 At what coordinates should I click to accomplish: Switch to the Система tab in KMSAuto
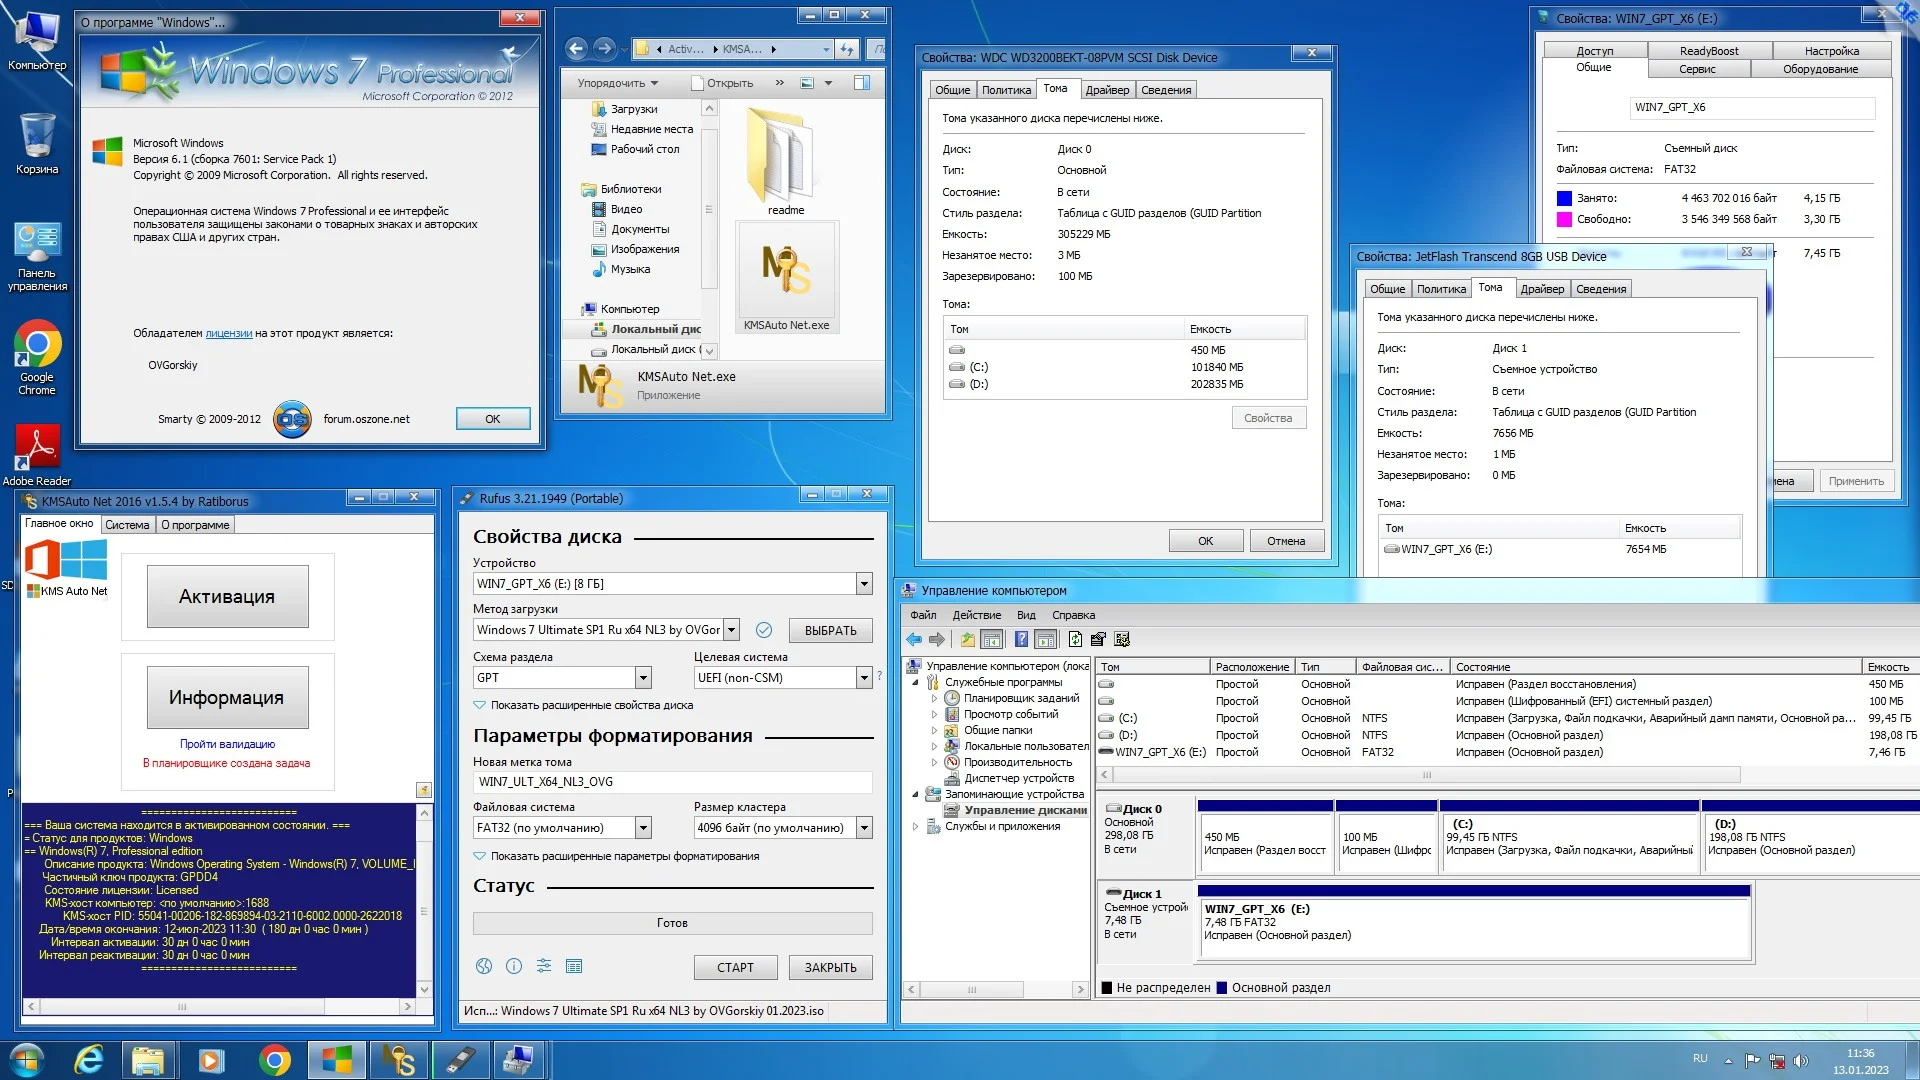(x=127, y=525)
